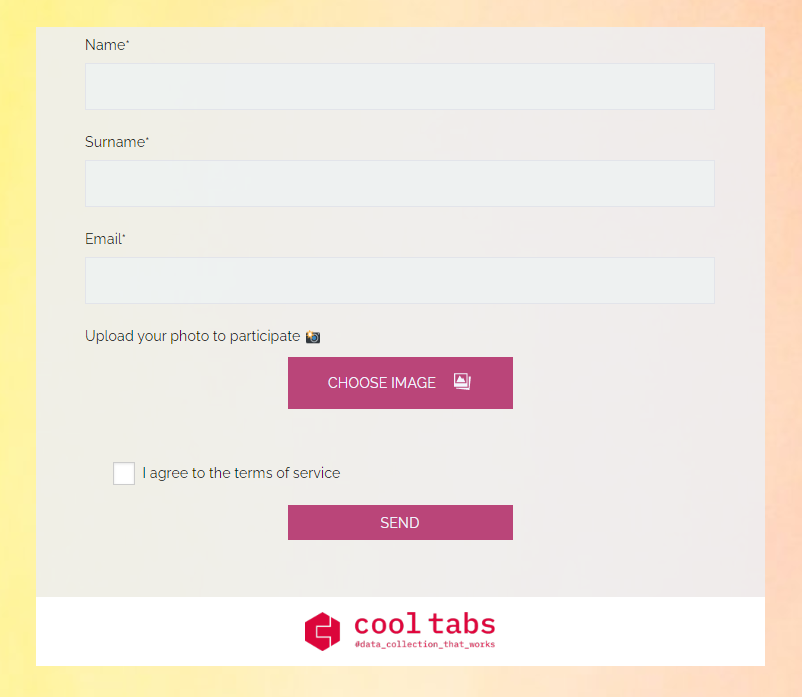The height and width of the screenshot is (697, 802).
Task: Open the image file picker via Choose Image
Action: click(x=400, y=382)
